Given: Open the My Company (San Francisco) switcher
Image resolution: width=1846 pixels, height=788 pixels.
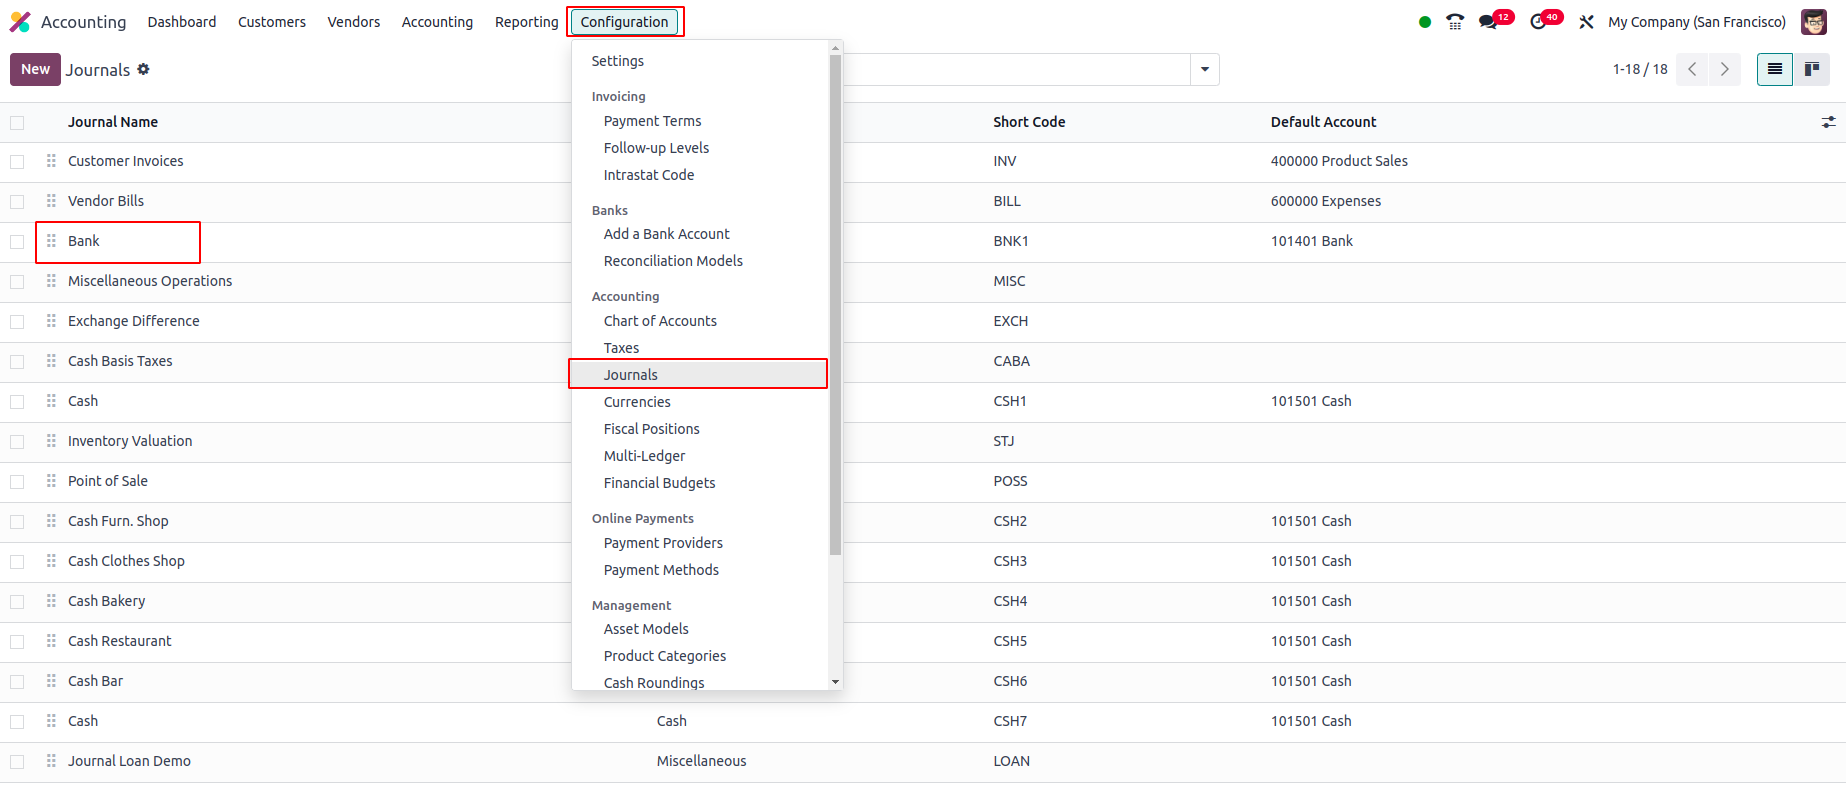Looking at the screenshot, I should (x=1697, y=22).
